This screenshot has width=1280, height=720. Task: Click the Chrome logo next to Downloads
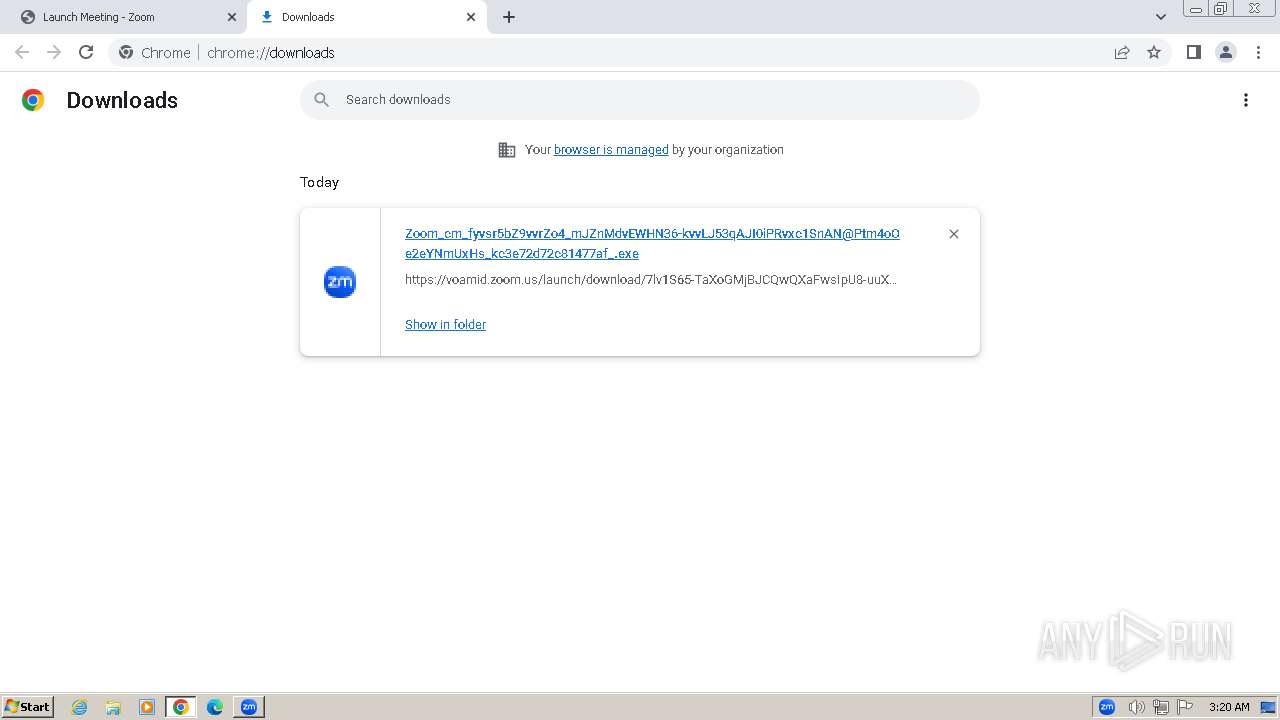coord(33,100)
